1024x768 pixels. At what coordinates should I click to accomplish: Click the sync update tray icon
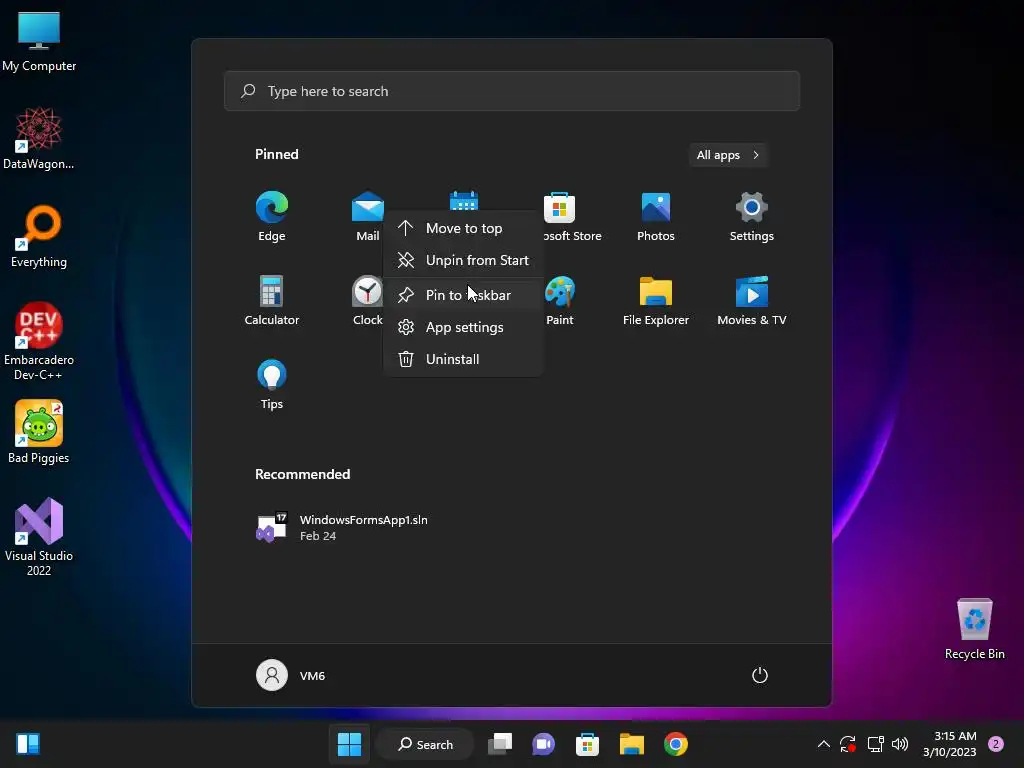(x=848, y=744)
